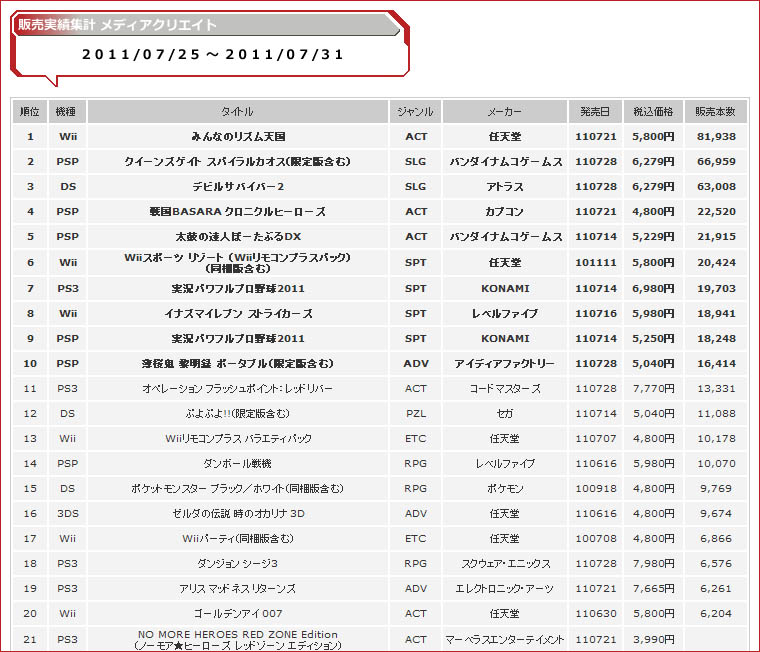Click the 発売日 column header

point(595,111)
